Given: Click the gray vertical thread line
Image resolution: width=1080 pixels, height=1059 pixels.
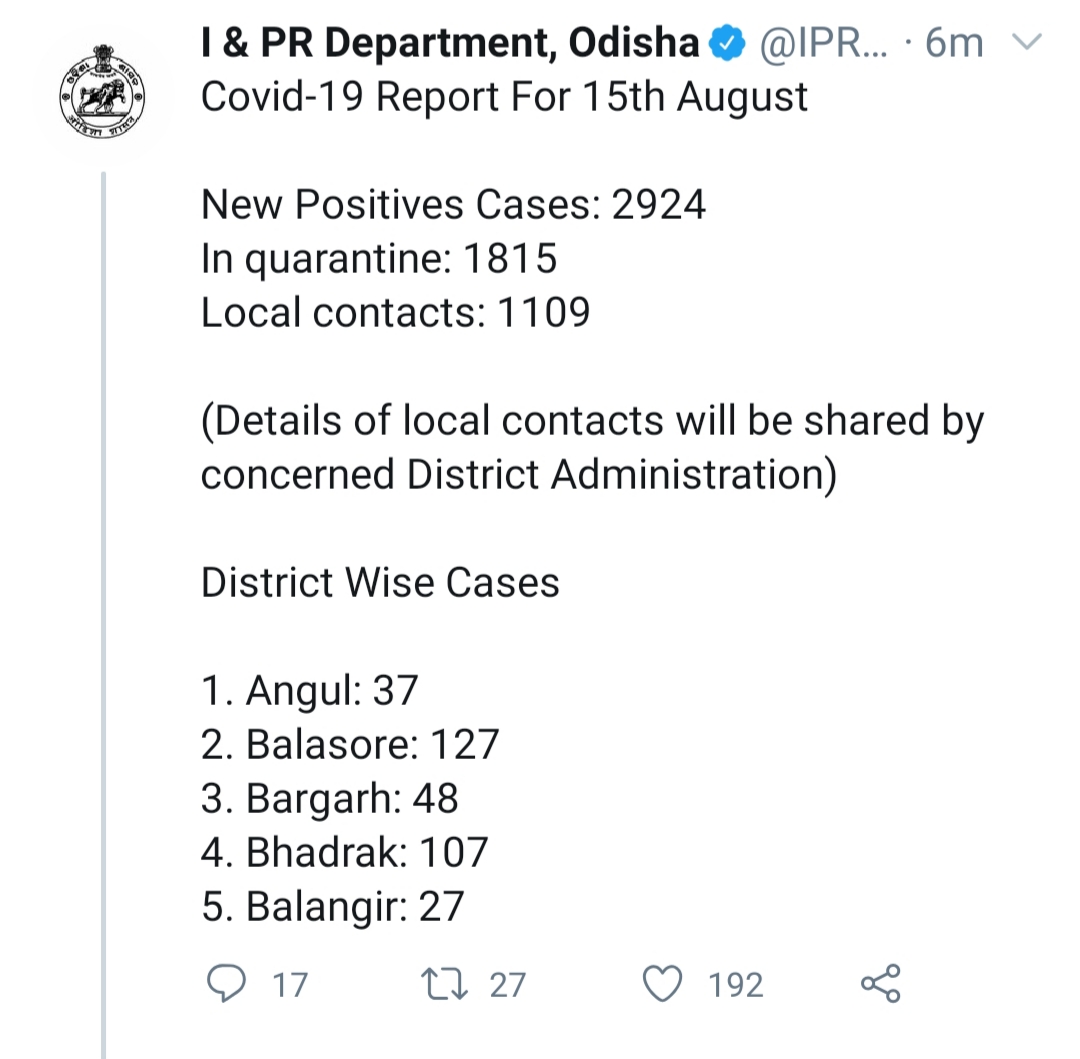Looking at the screenshot, I should [x=103, y=600].
